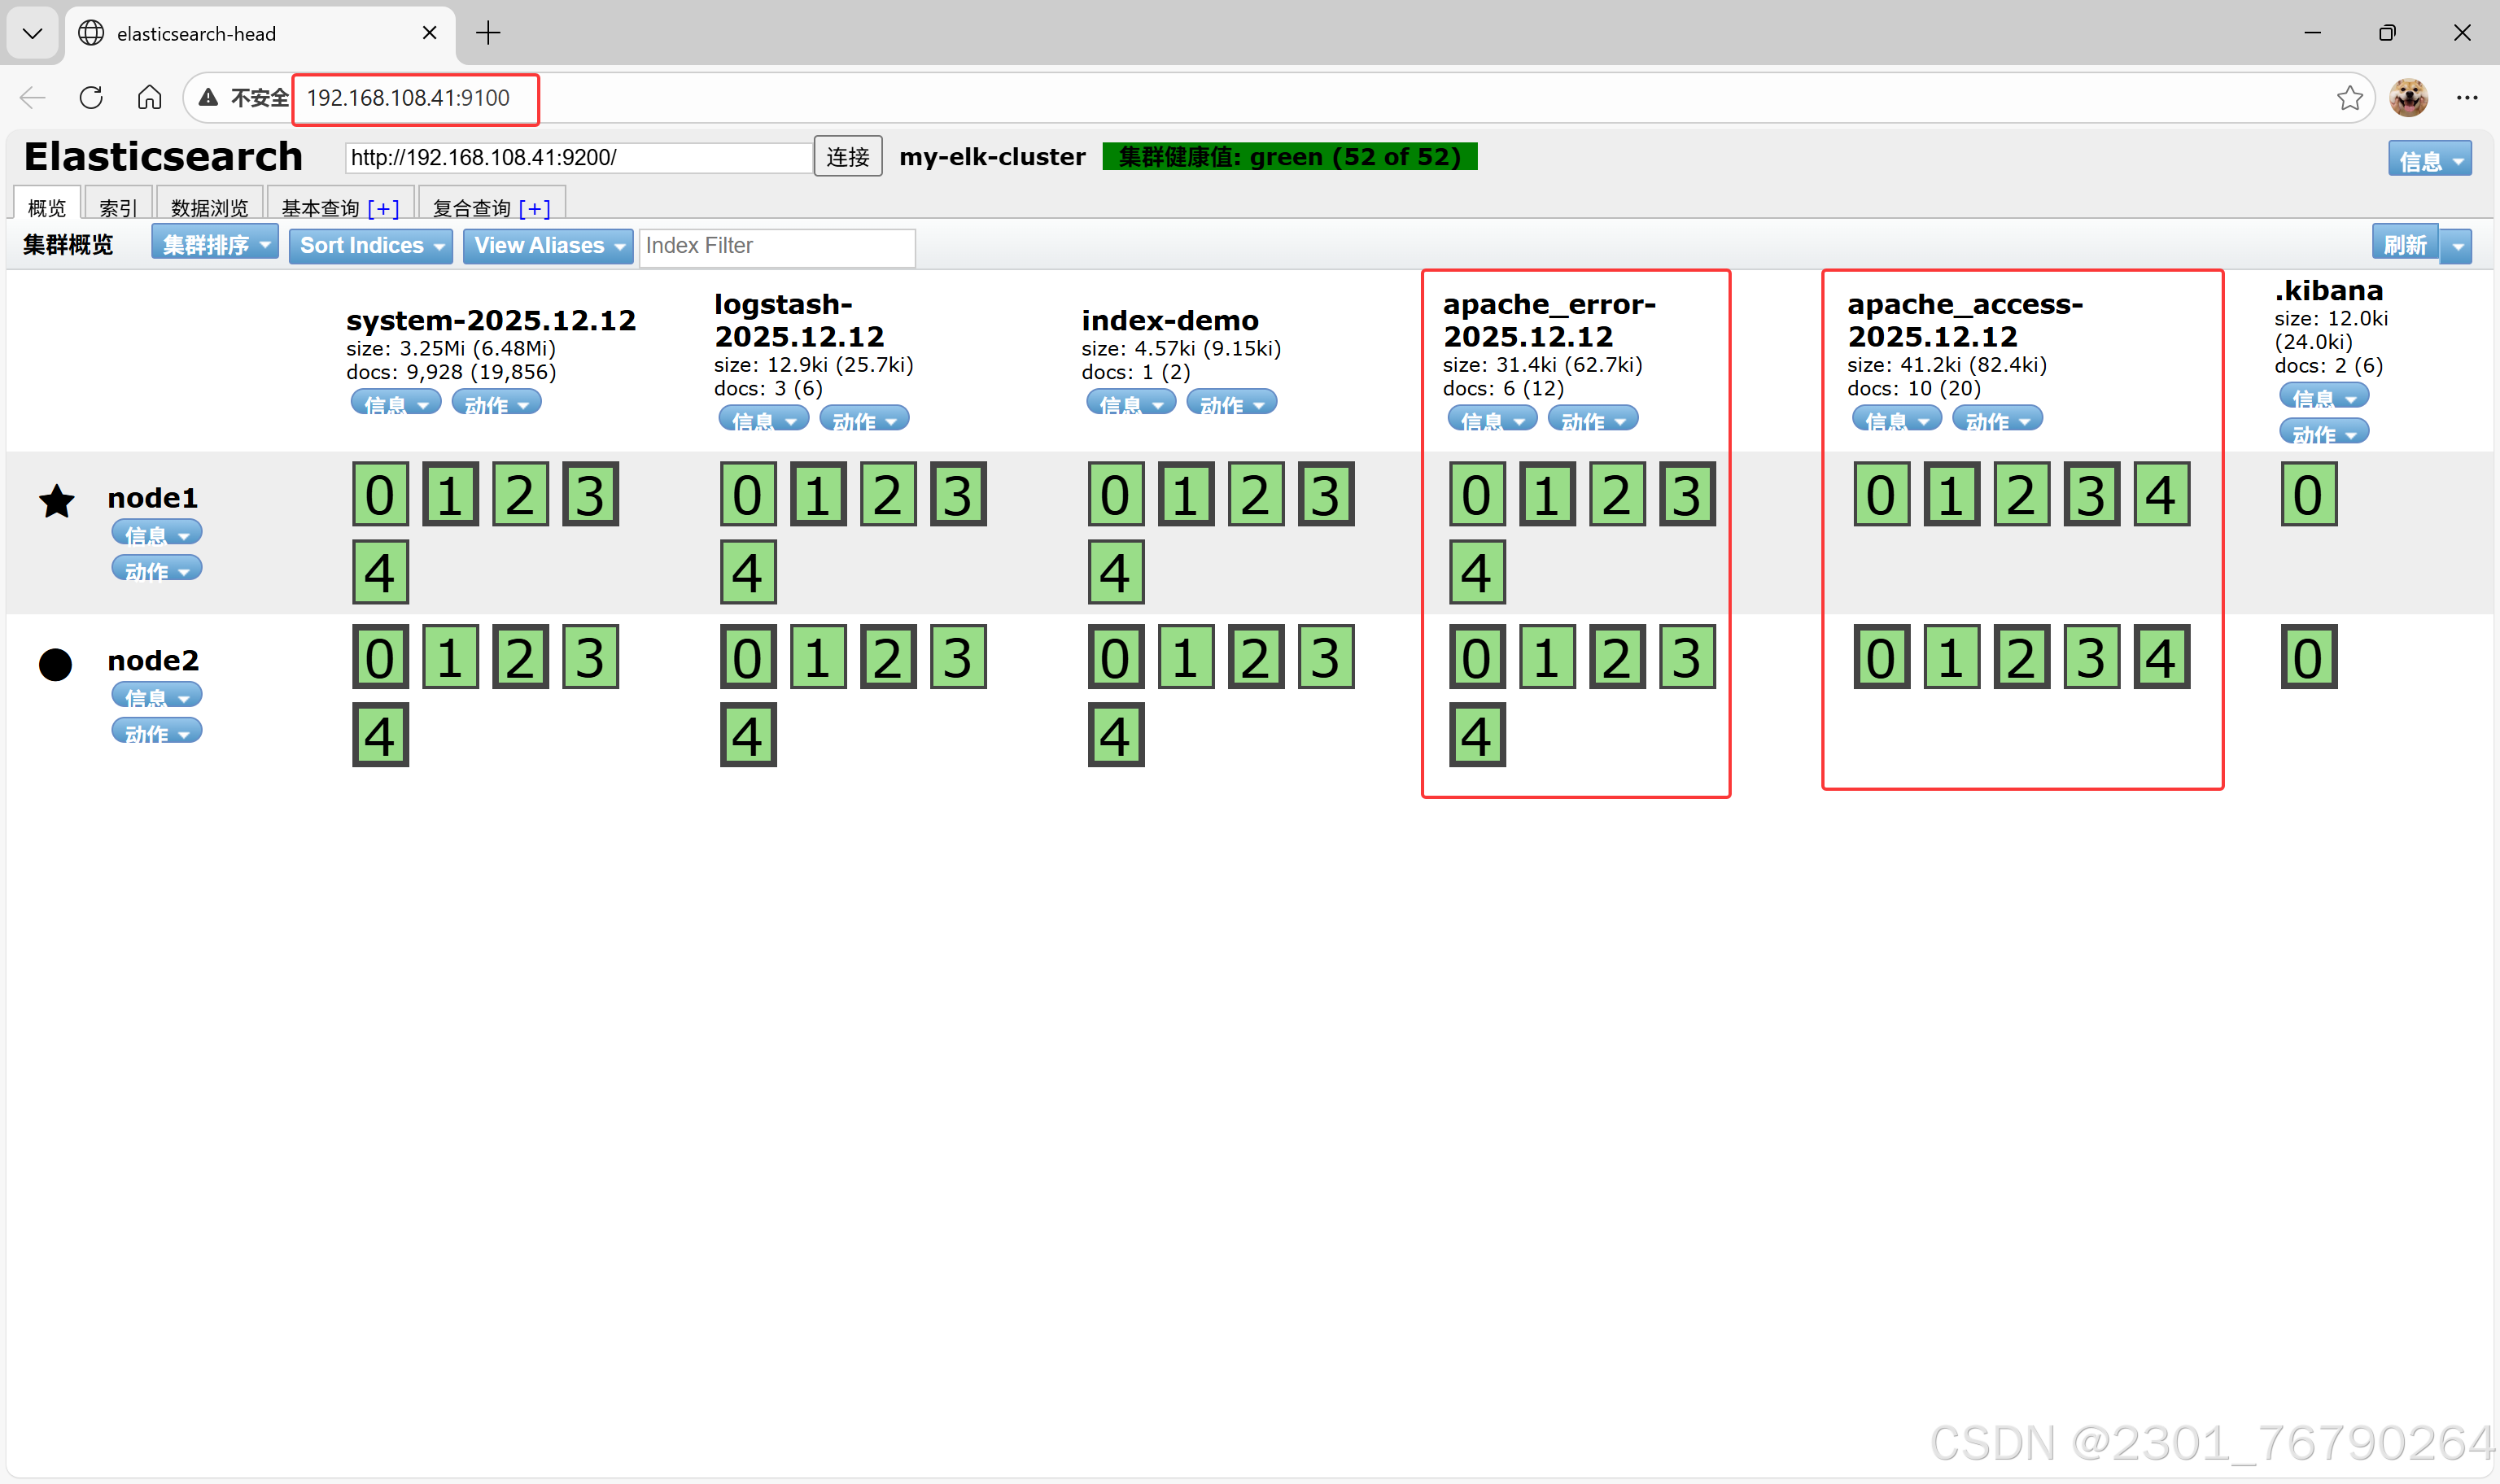2500x1484 pixels.
Task: Select the .kibana shard 0 on node1
Action: 2308,494
